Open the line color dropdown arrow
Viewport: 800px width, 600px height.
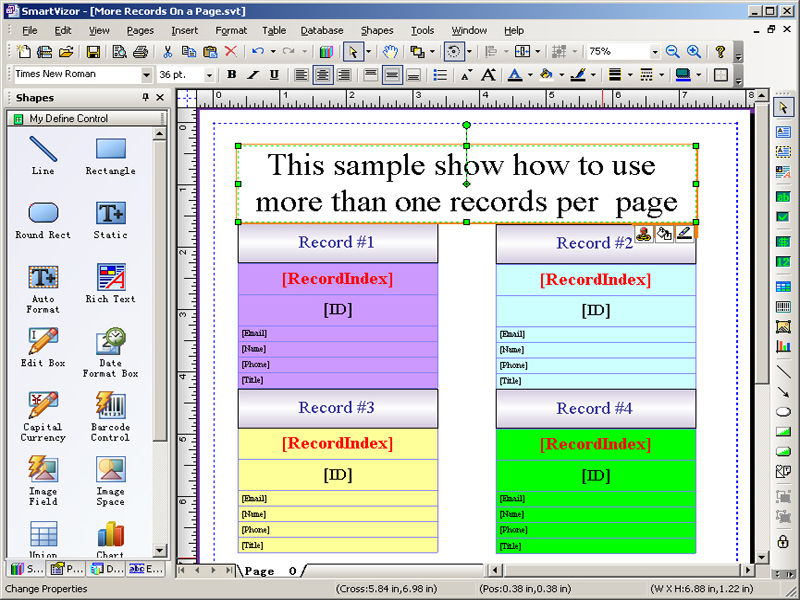click(593, 75)
